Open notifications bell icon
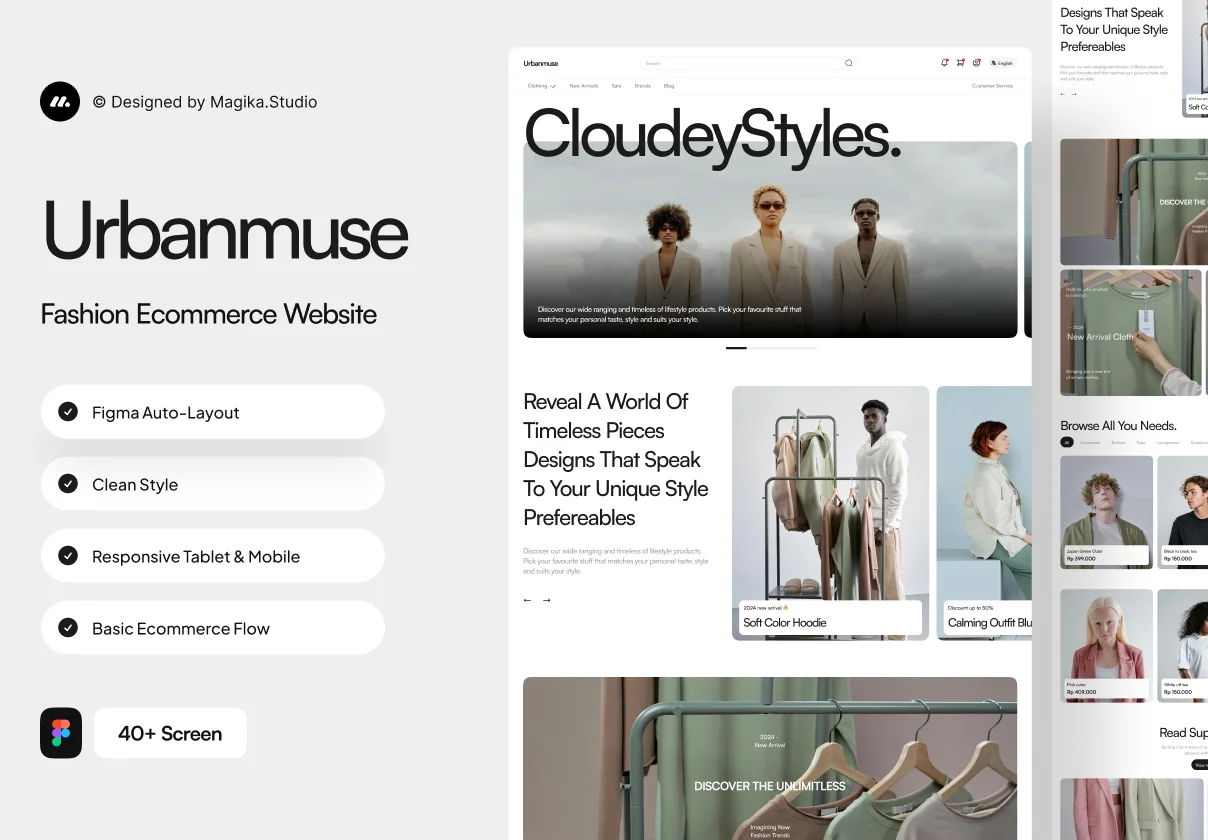The image size is (1208, 840). pyautogui.click(x=945, y=63)
